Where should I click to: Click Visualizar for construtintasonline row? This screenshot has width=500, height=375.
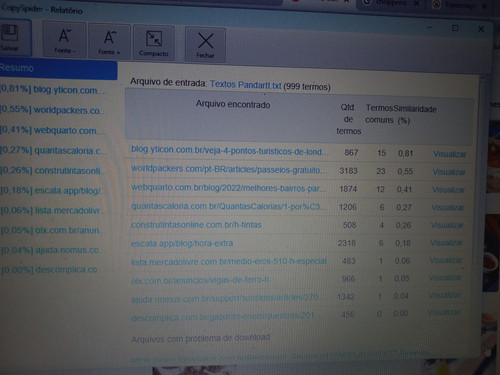[447, 225]
